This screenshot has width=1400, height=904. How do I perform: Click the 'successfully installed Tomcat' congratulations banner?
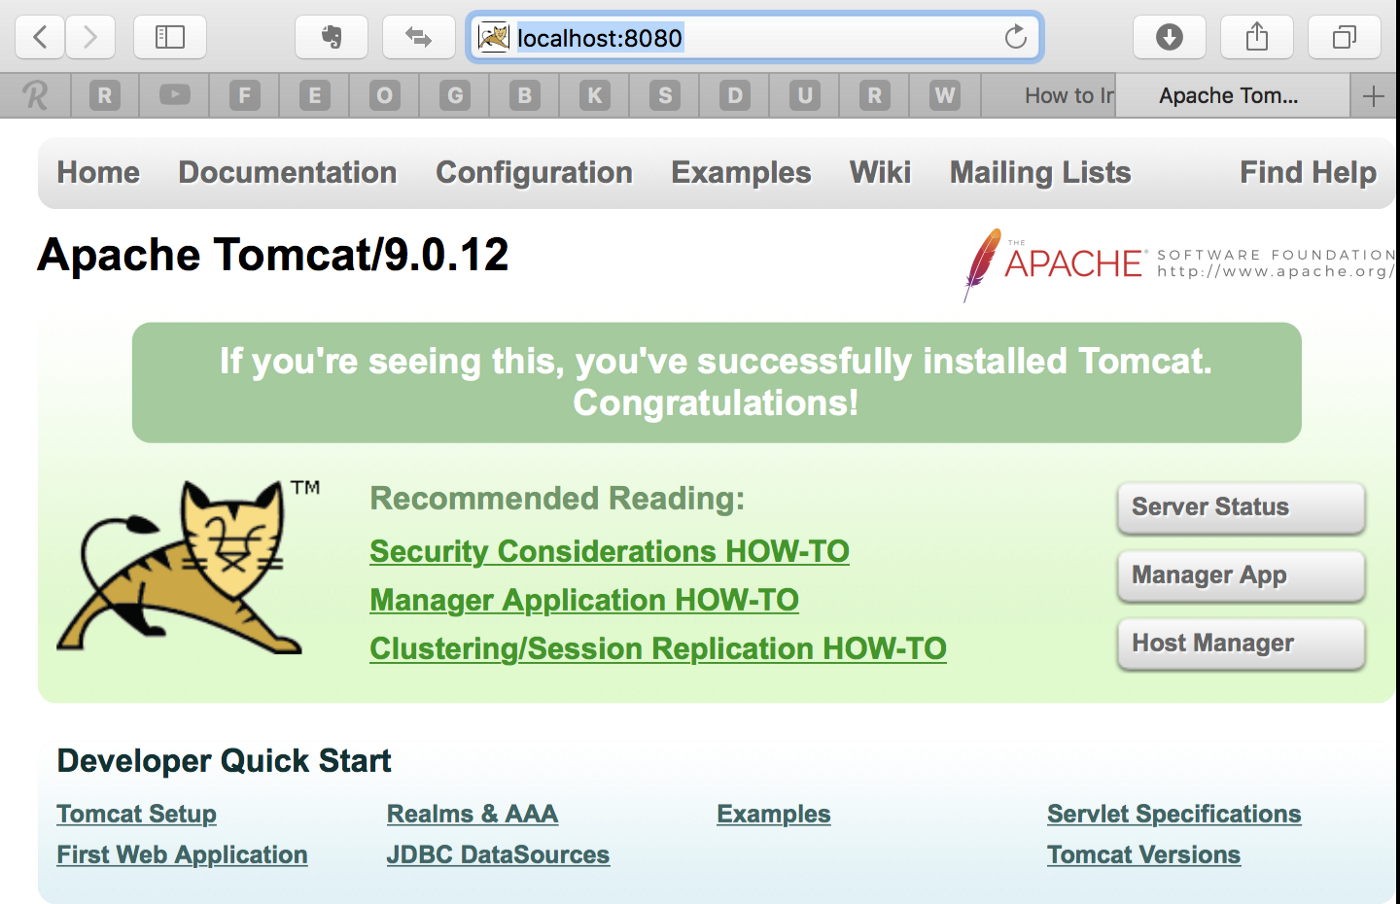point(716,382)
